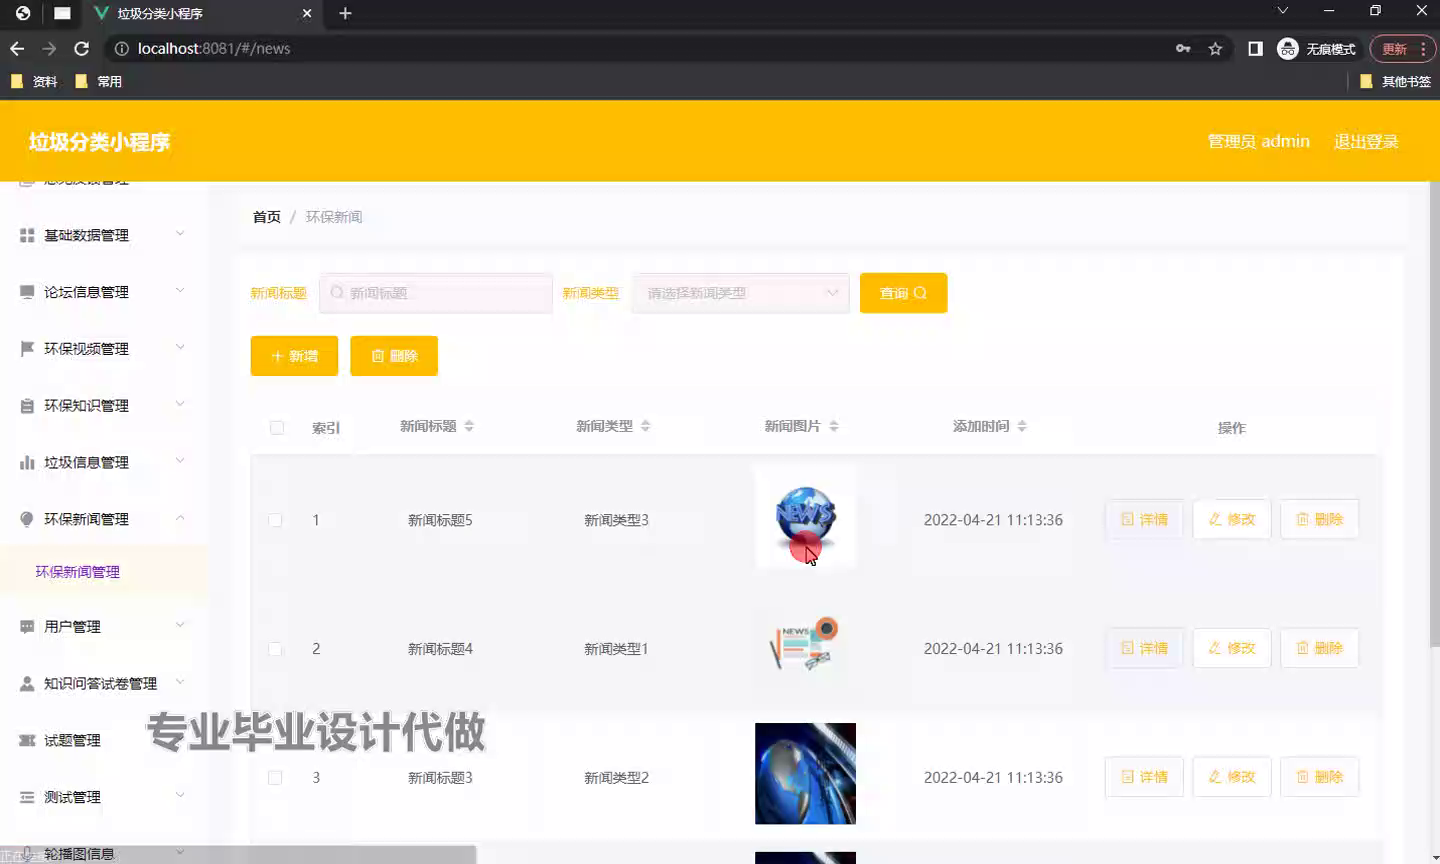Click the 论坛信息管理 chat icon

27,292
